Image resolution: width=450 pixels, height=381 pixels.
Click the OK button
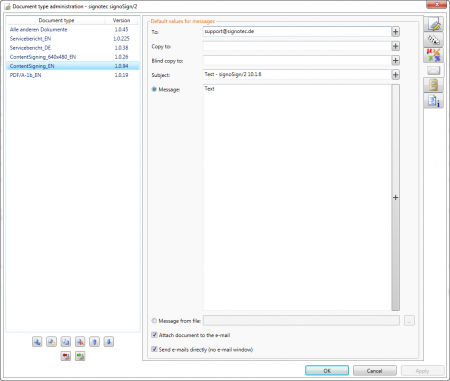[327, 371]
